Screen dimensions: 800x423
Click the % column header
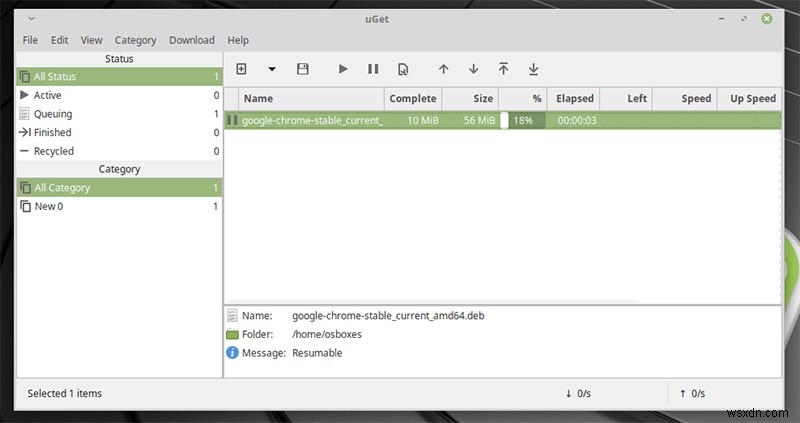click(522, 98)
